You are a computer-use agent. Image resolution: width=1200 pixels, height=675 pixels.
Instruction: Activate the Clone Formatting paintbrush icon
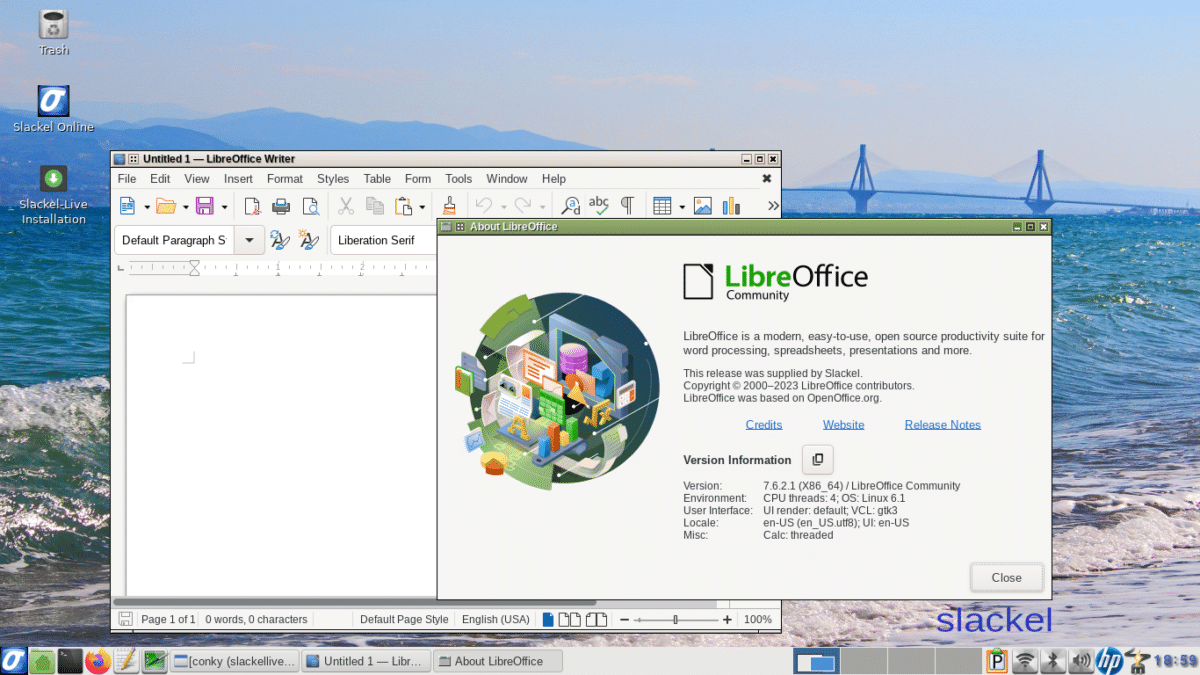pyautogui.click(x=450, y=206)
